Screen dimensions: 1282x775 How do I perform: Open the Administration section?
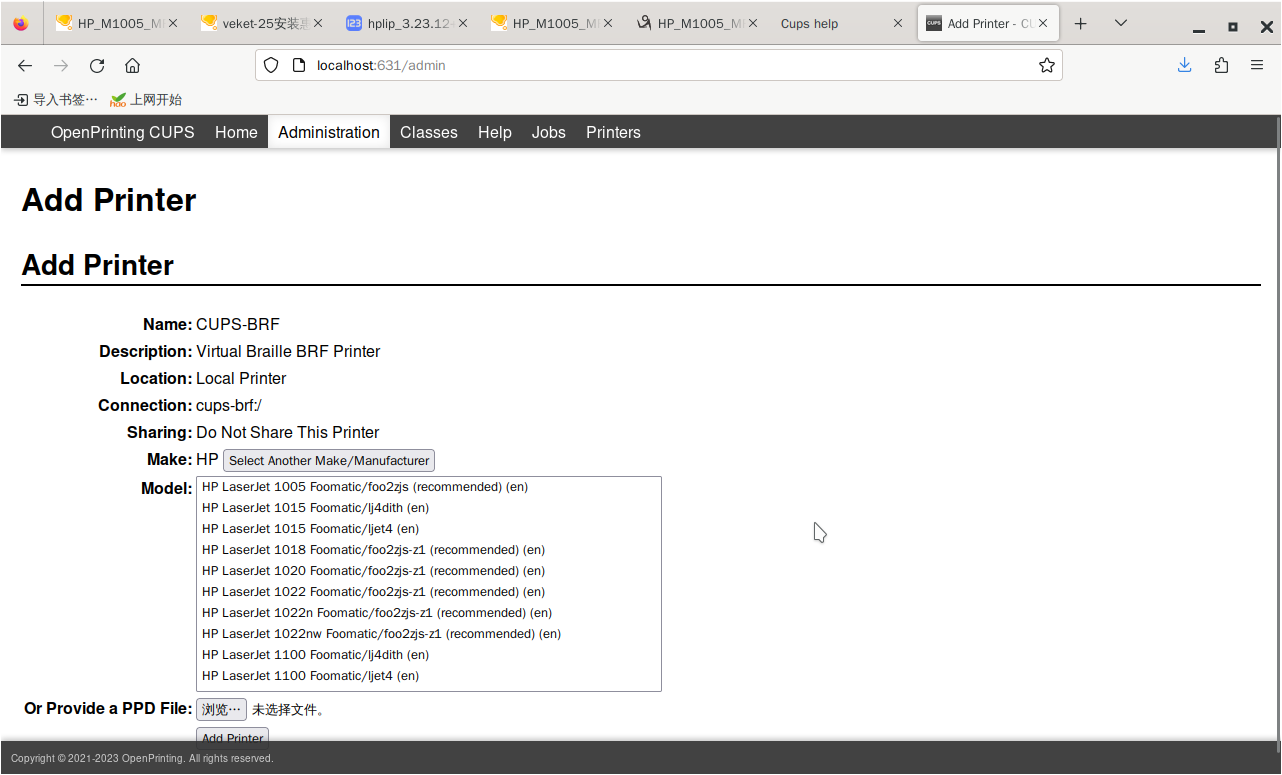[x=329, y=132]
